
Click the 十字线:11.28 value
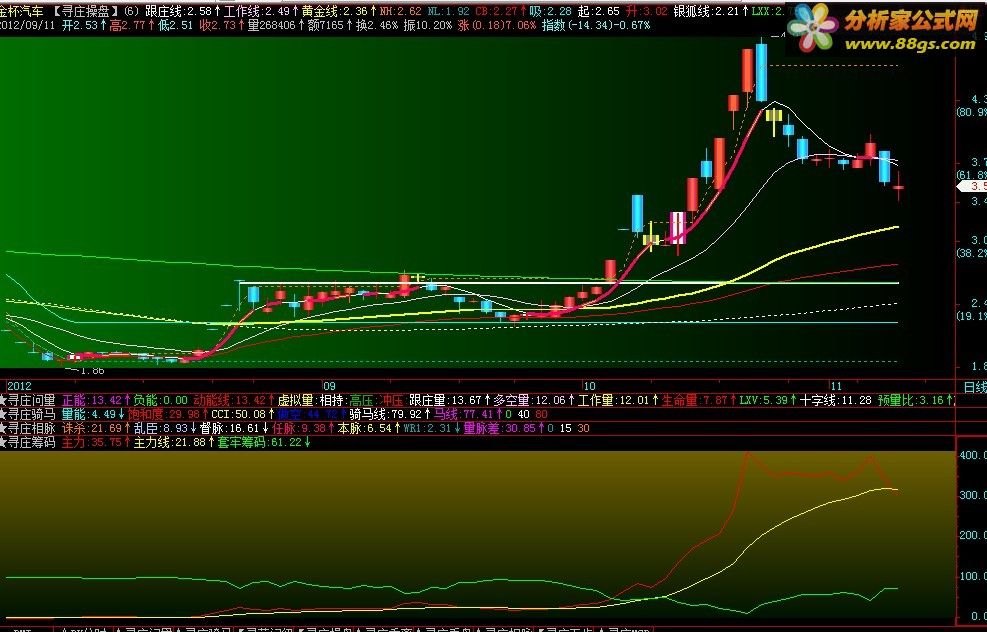[836, 400]
